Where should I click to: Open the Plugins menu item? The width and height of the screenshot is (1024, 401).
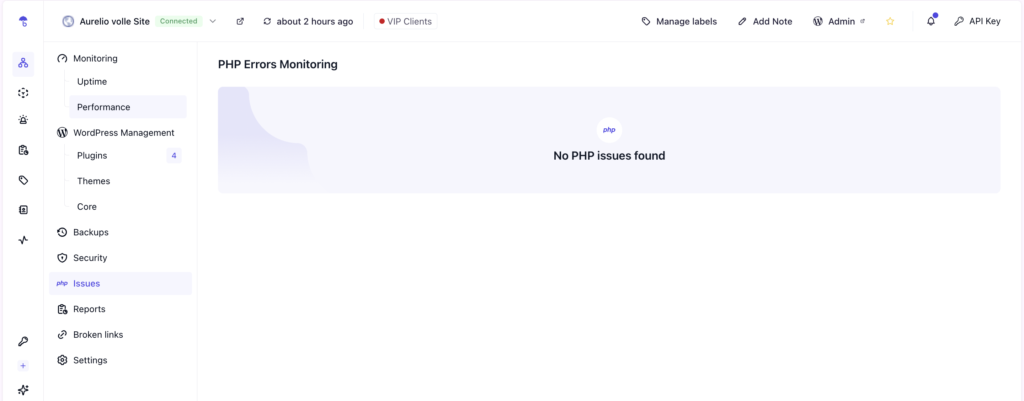click(x=92, y=155)
